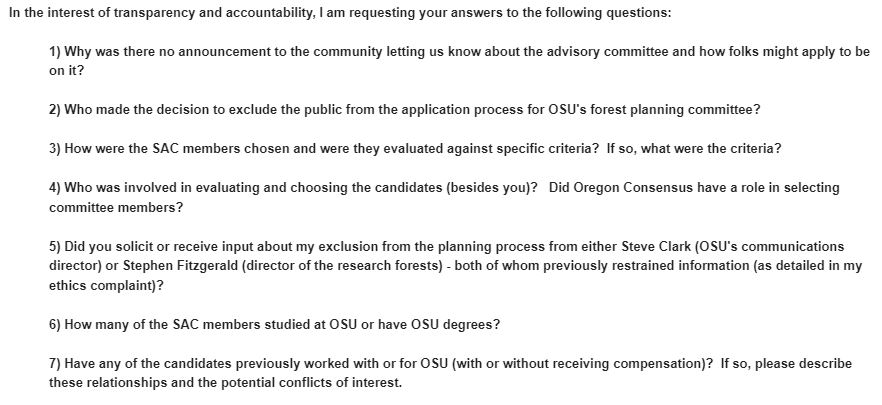This screenshot has width=882, height=405.
Task: Click question 5 starting 'Did you solicit'
Action: (x=455, y=266)
